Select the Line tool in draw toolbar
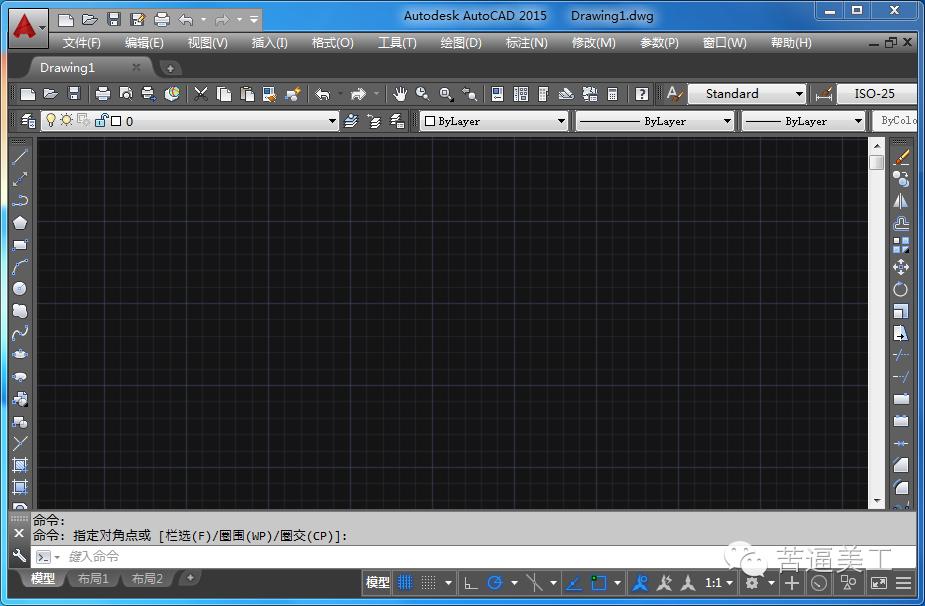 point(20,157)
